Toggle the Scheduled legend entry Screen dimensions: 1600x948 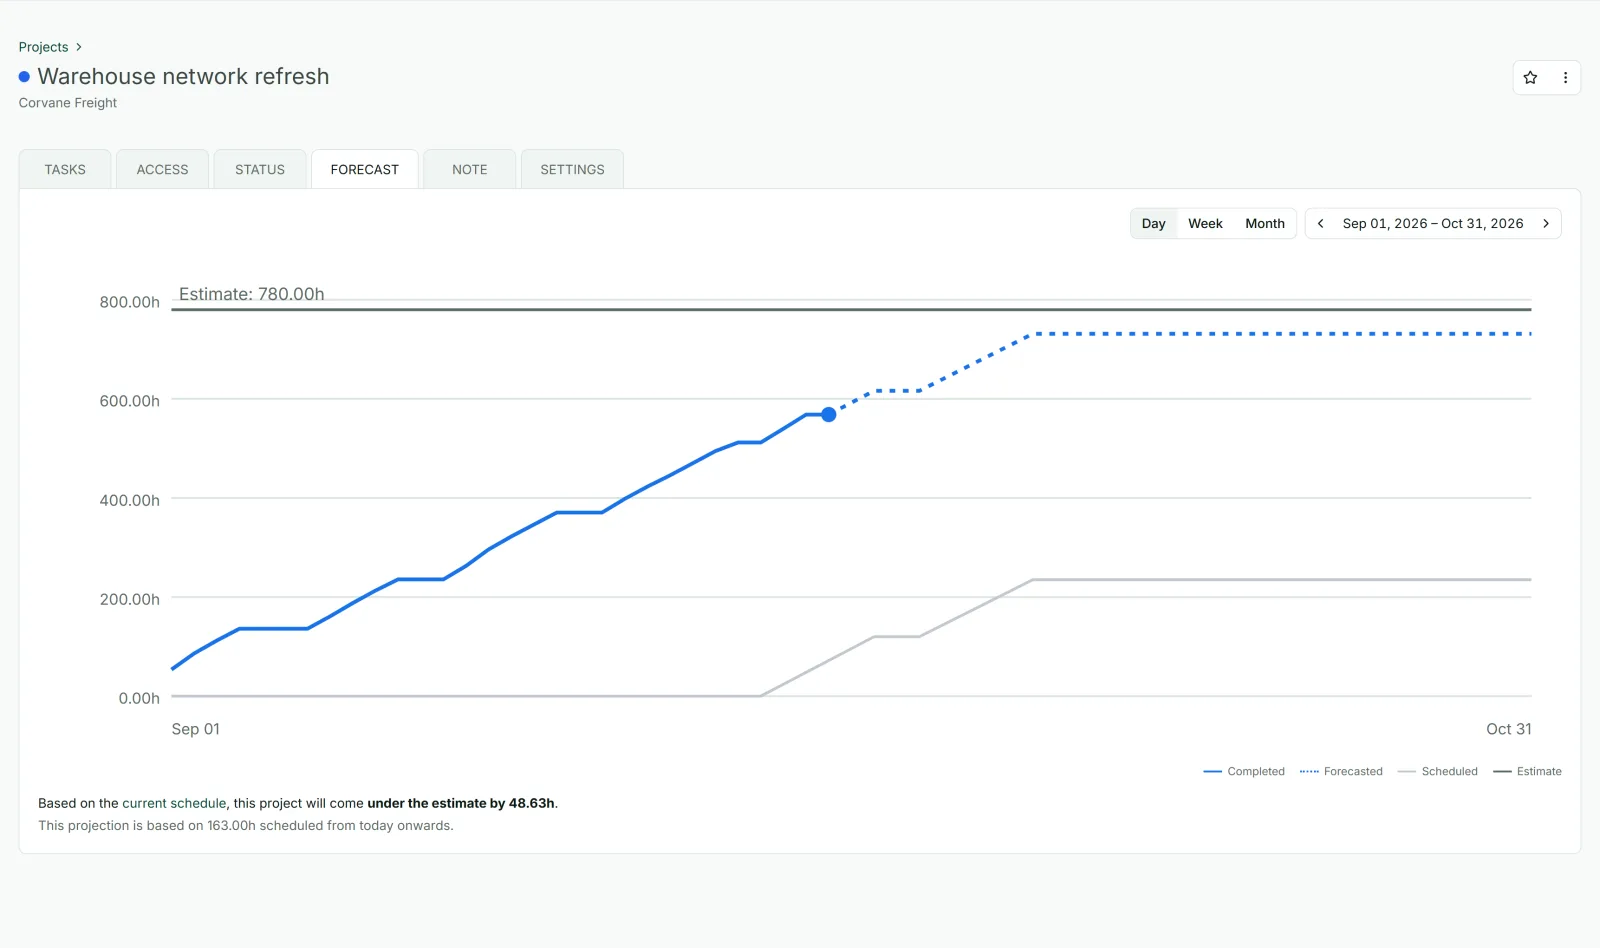click(1438, 771)
